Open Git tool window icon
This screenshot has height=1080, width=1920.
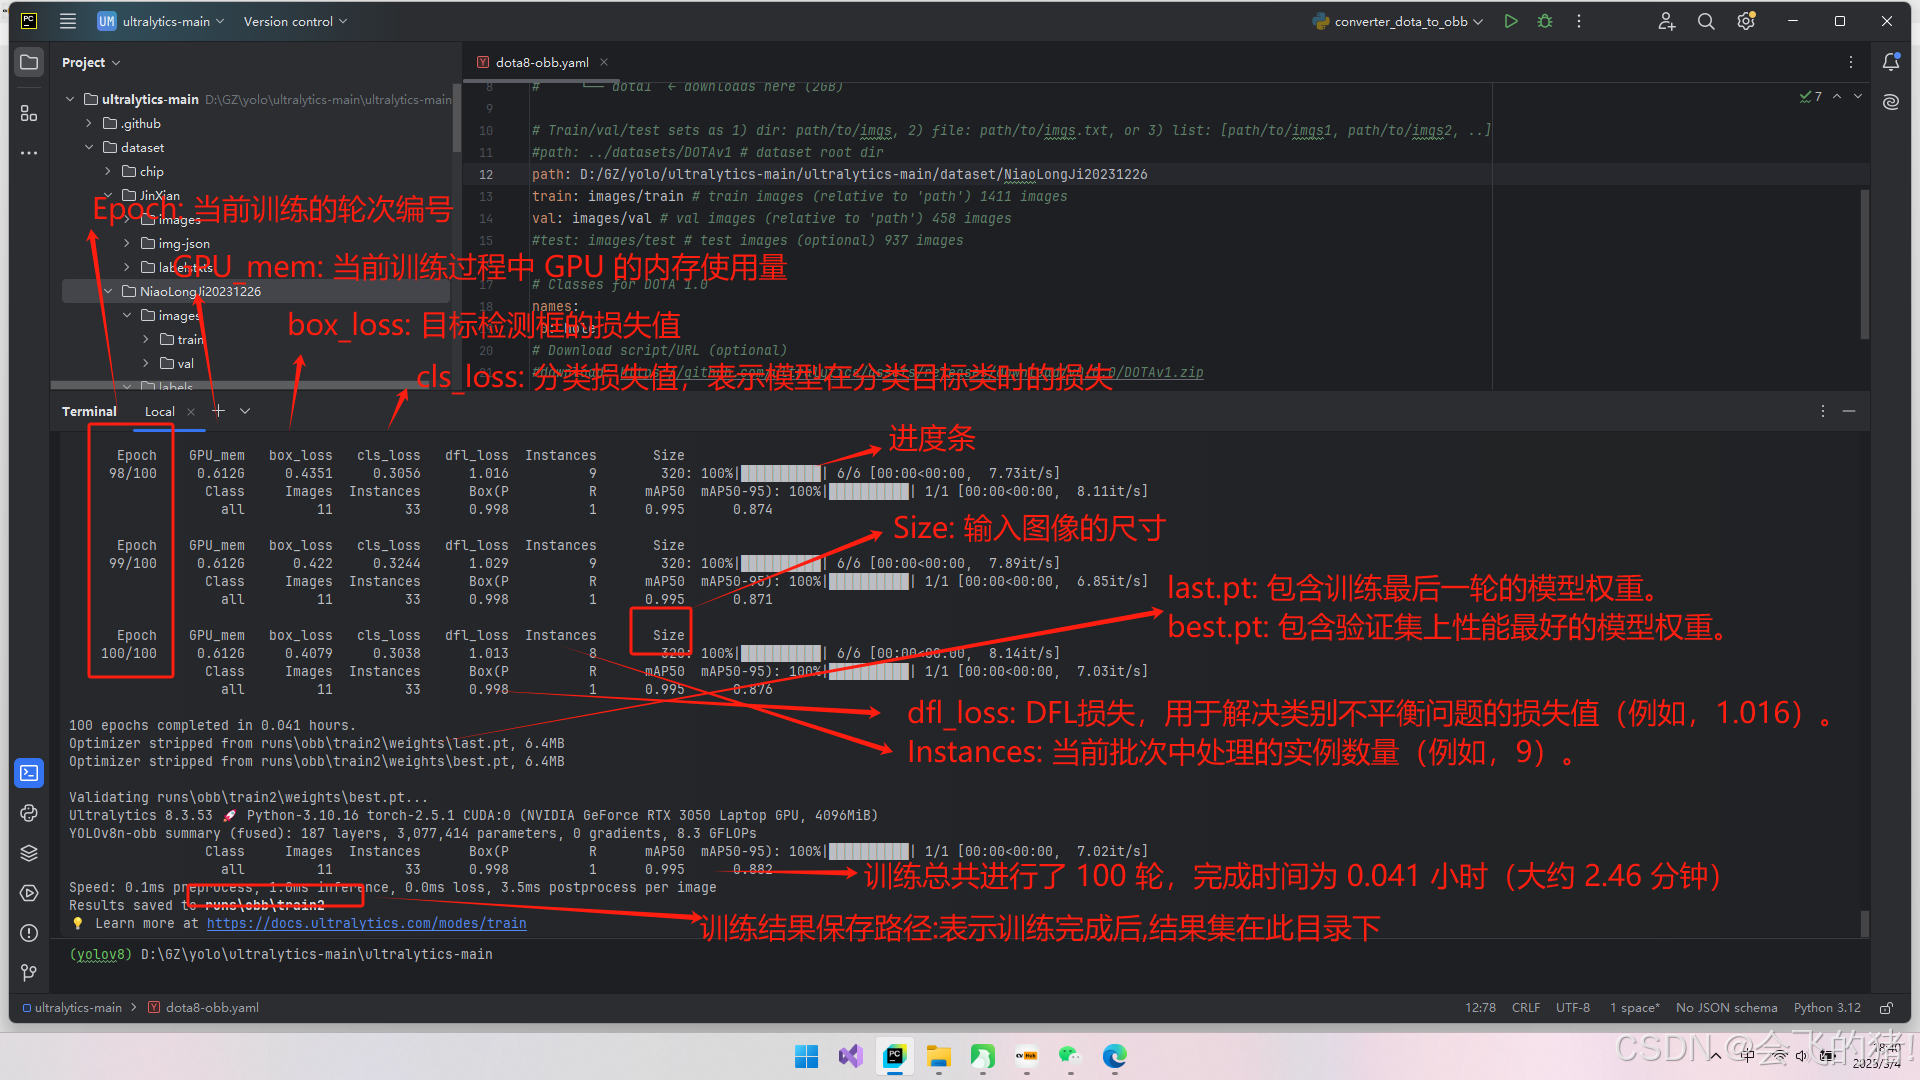[29, 972]
